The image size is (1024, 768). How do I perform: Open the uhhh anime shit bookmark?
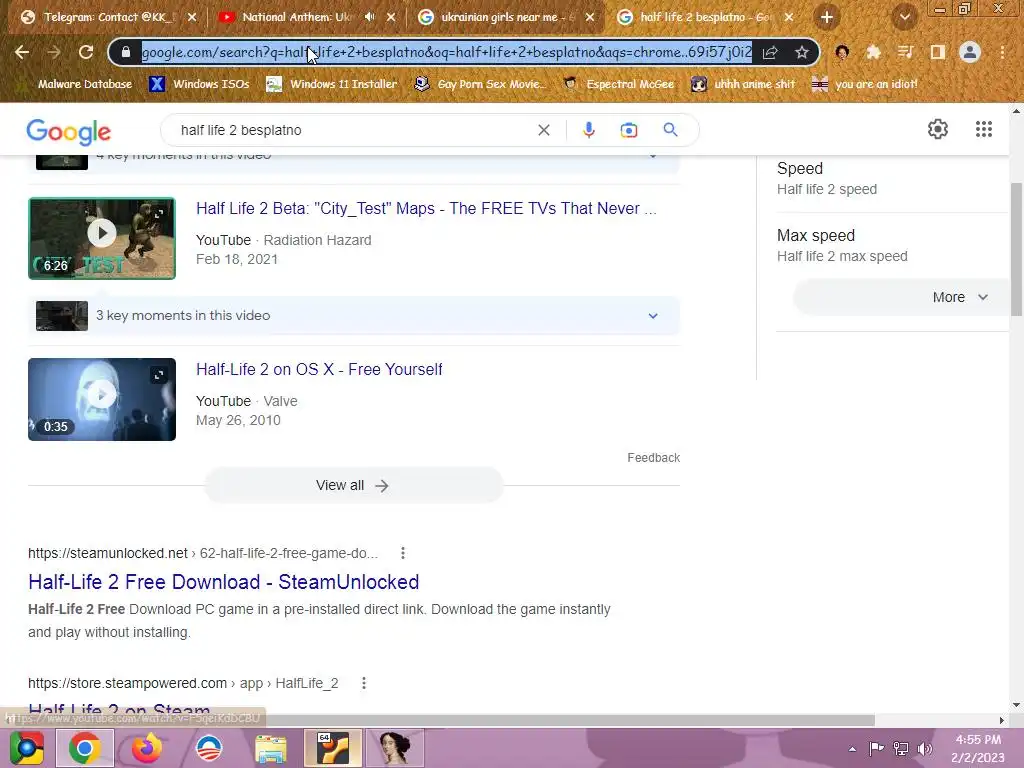[743, 84]
